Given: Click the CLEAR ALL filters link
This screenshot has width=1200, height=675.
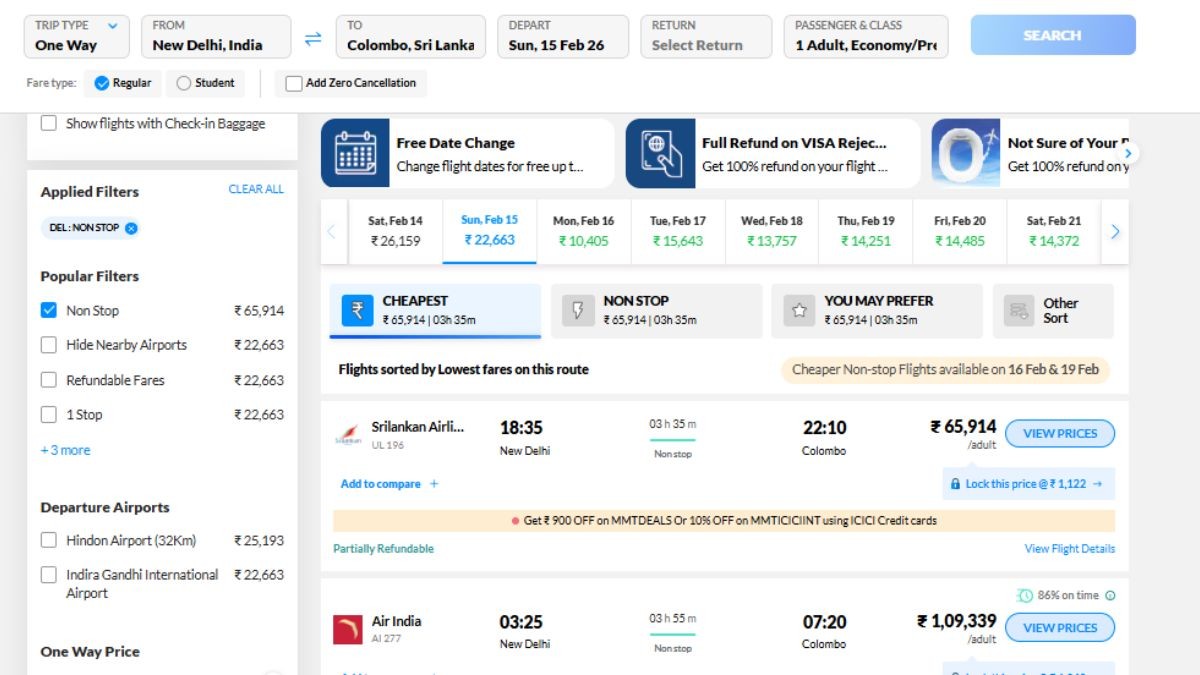Looking at the screenshot, I should click(x=256, y=189).
